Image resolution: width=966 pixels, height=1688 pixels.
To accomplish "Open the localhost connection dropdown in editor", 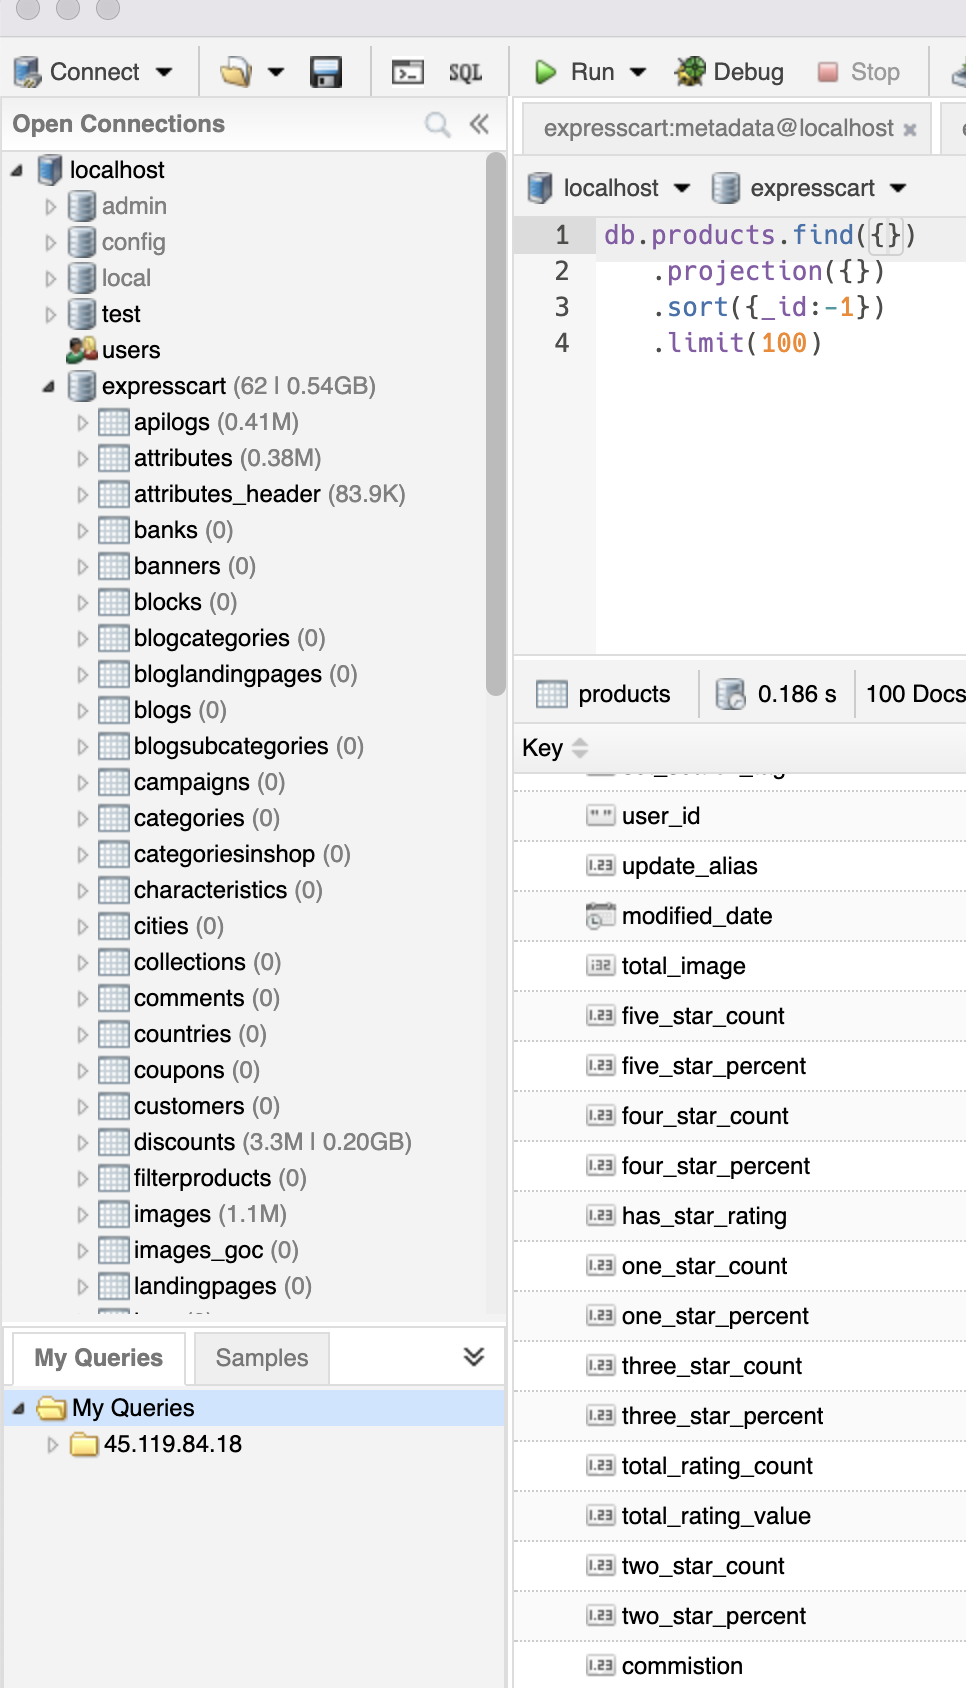I will click(682, 188).
